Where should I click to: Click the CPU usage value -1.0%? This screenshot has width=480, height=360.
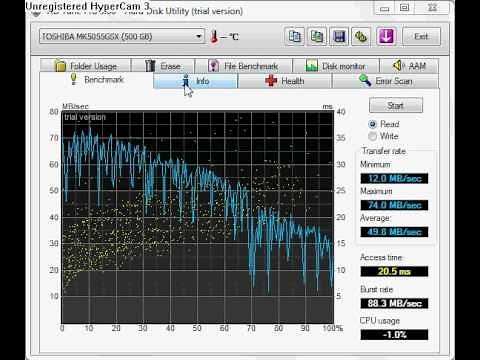pyautogui.click(x=394, y=334)
